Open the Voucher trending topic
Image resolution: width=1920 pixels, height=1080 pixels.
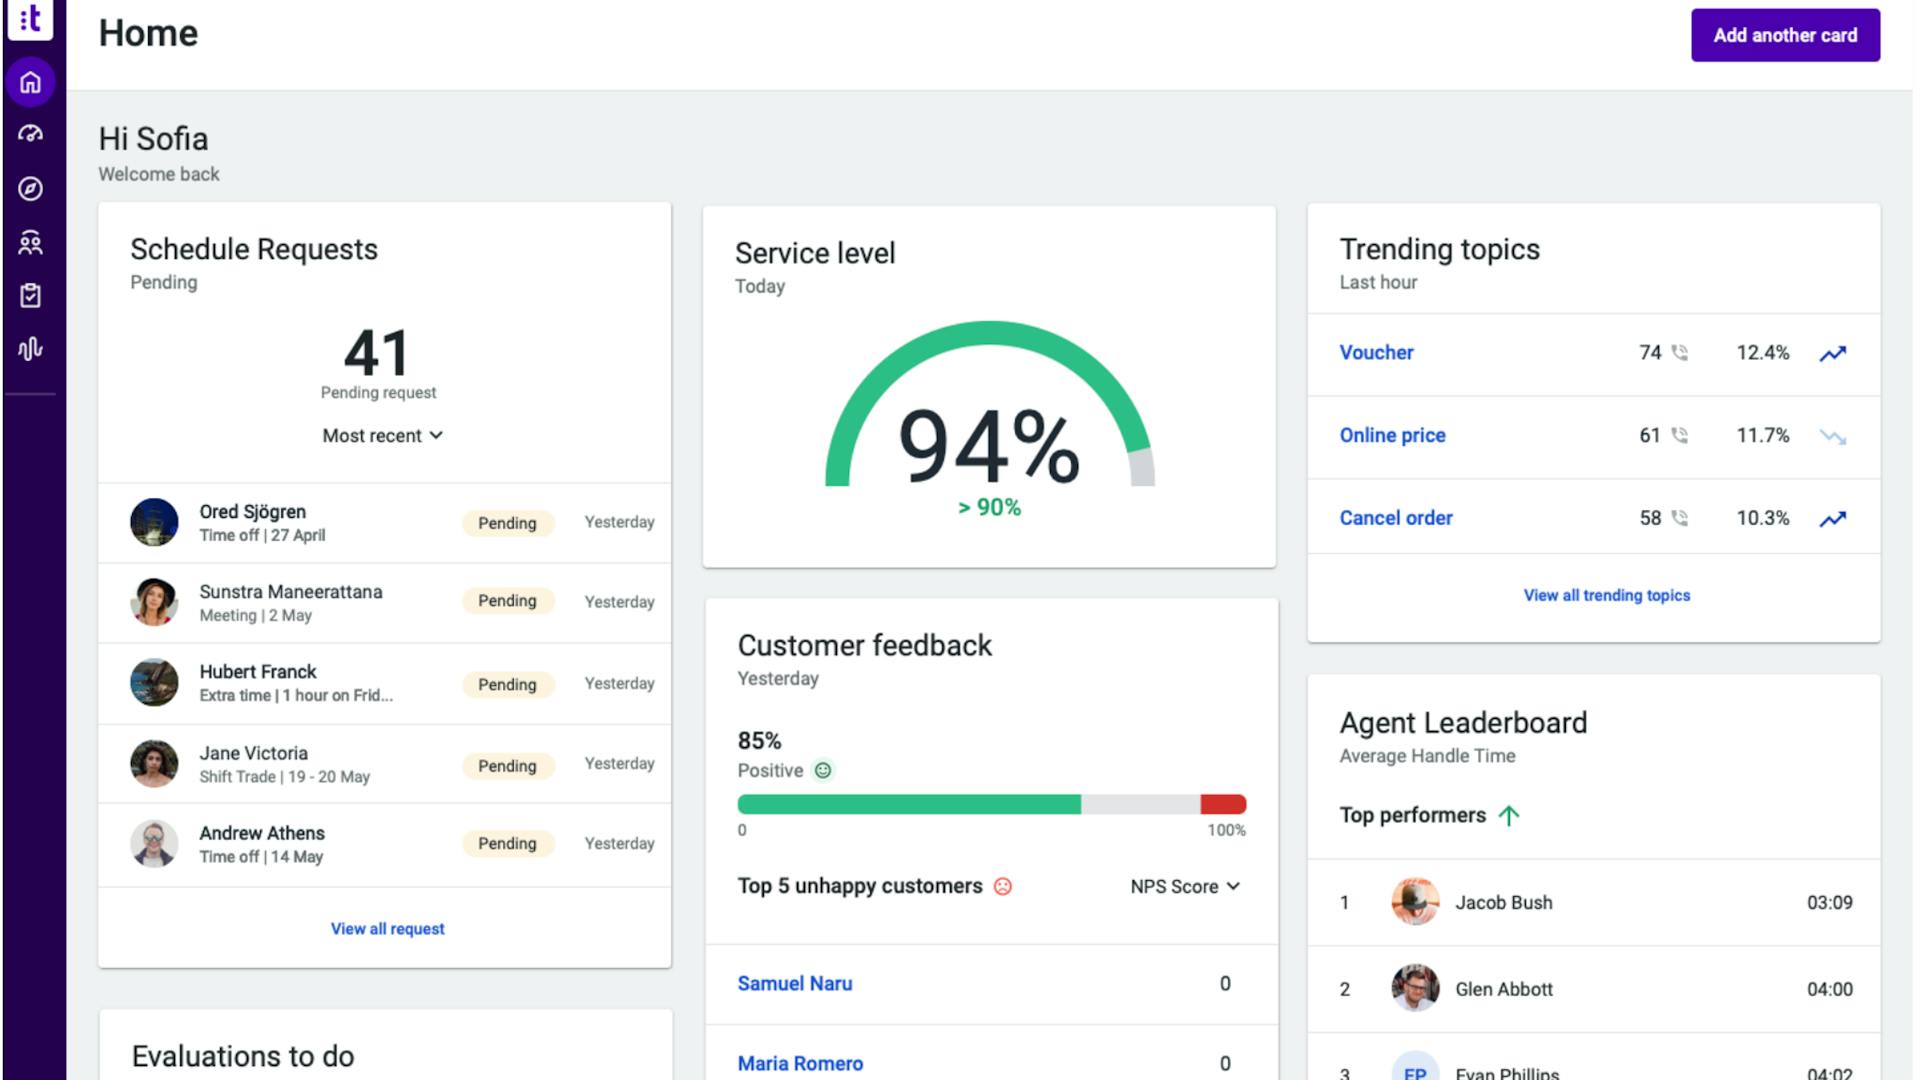pos(1376,353)
